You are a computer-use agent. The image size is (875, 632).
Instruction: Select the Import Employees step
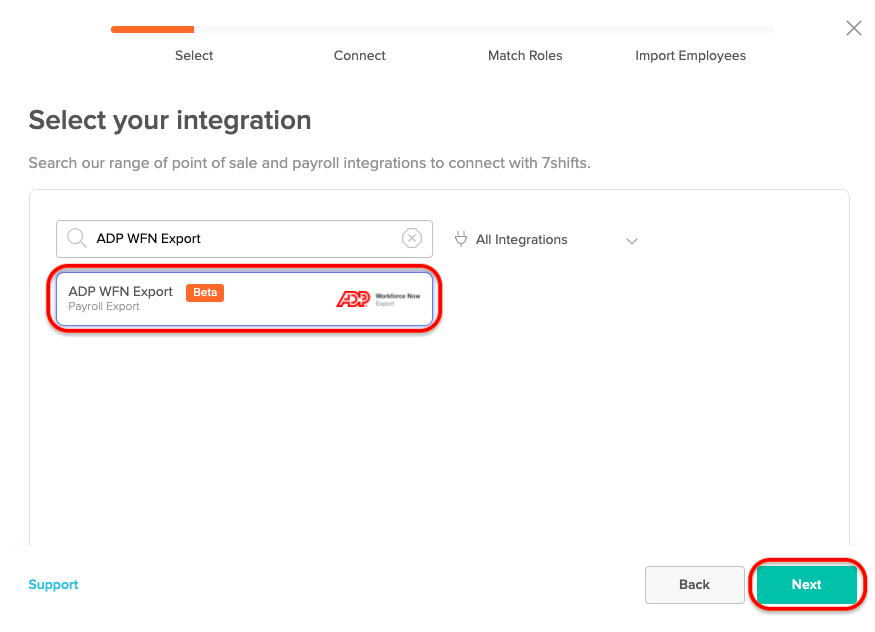[x=690, y=56]
